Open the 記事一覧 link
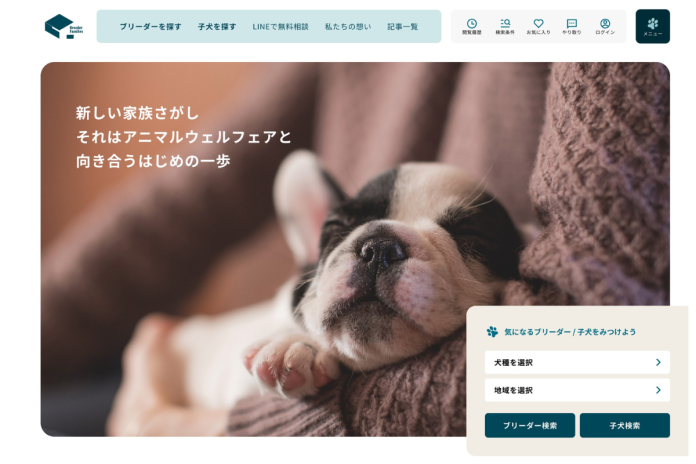Screen dimensions: 696x464 [x=403, y=27]
